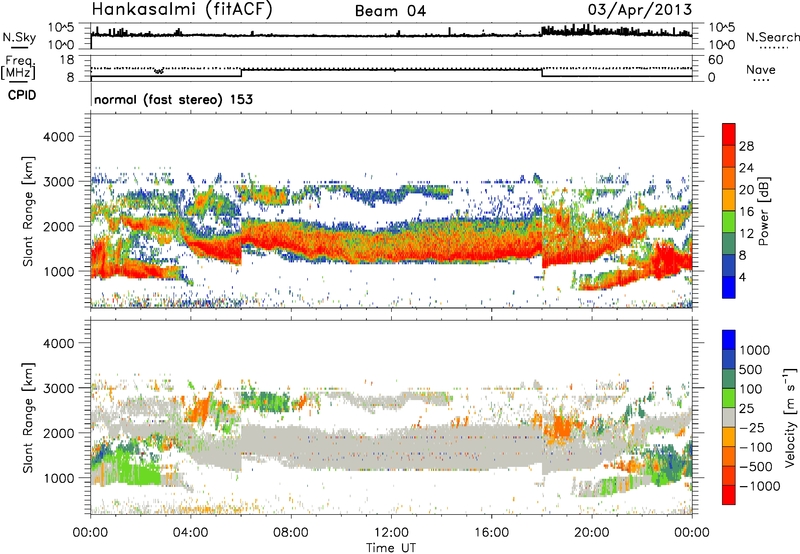Click the 'Hankasalmi (fitACF)' plot title
This screenshot has height=554, width=800.
pos(182,10)
